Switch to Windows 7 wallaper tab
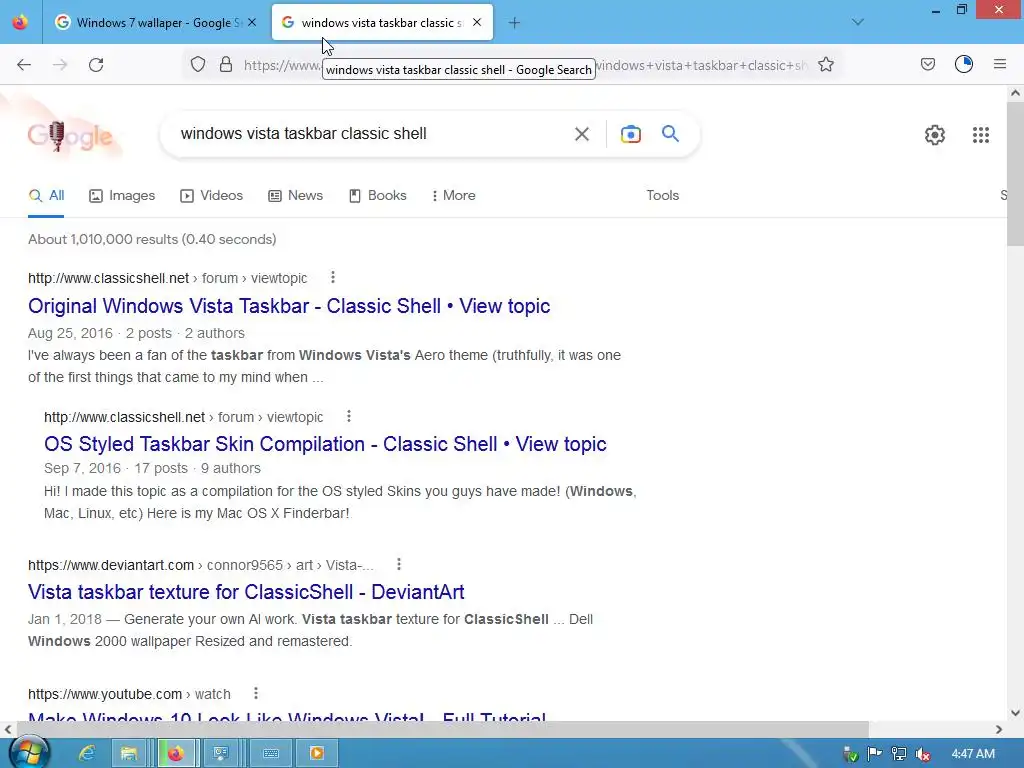 pyautogui.click(x=155, y=22)
